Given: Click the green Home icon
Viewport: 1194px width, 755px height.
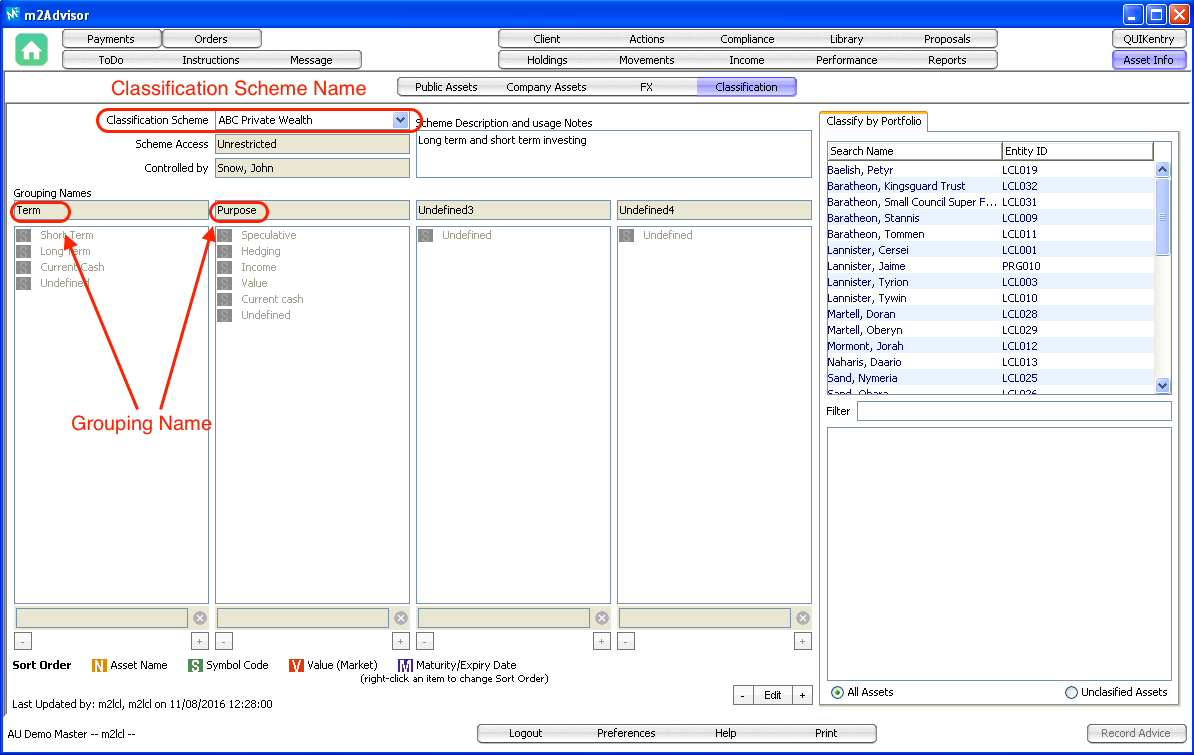Looking at the screenshot, I should (x=32, y=50).
